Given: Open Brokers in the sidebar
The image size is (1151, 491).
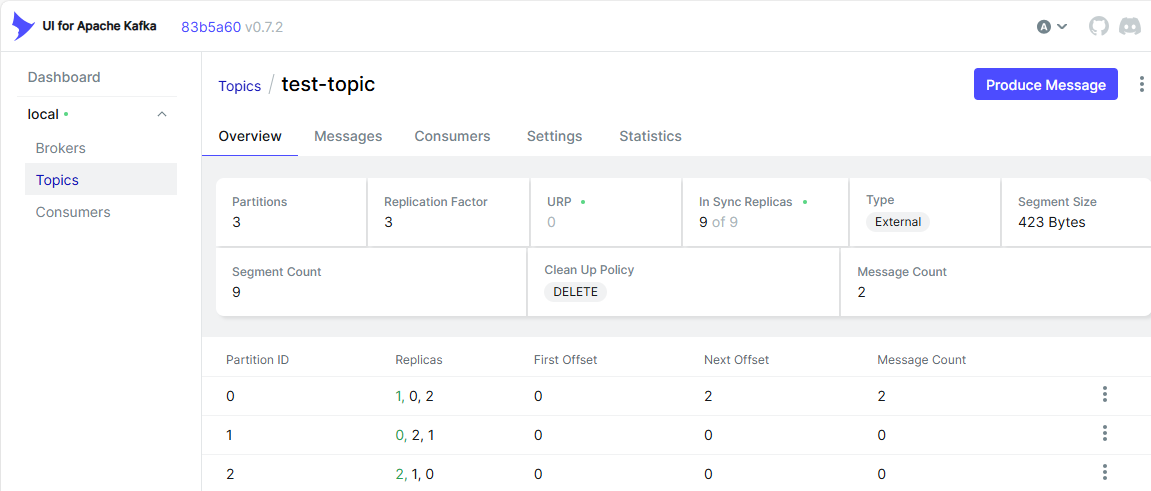Looking at the screenshot, I should click(61, 148).
